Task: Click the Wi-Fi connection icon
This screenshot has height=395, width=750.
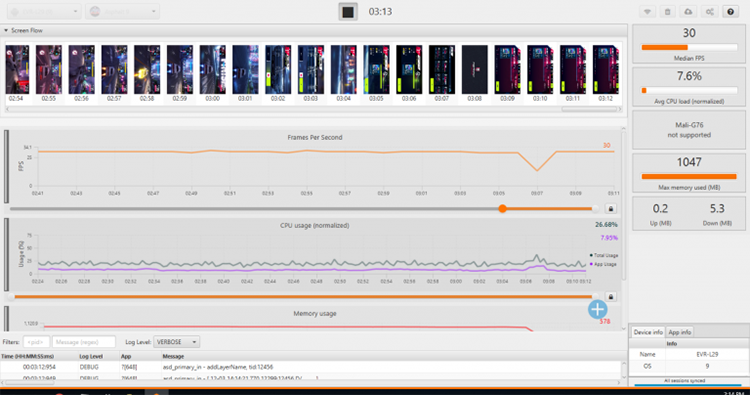Action: click(647, 12)
